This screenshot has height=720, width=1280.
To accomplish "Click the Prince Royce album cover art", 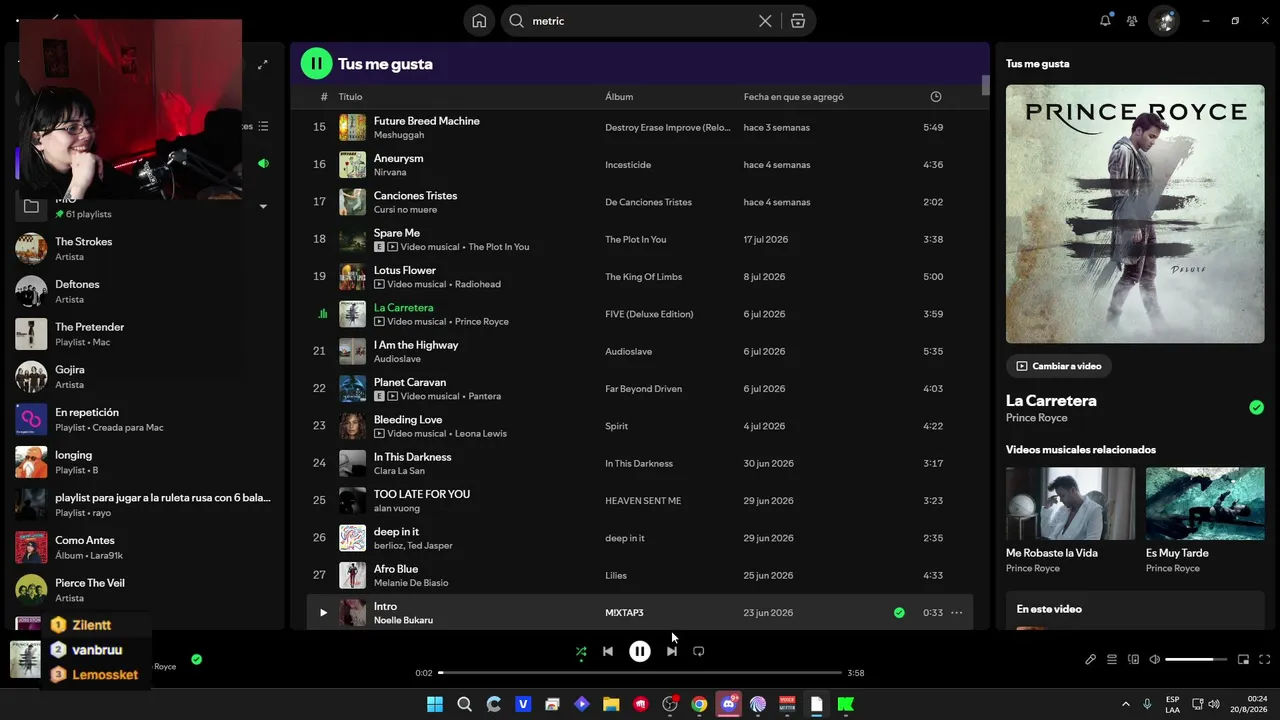I will pos(1135,214).
